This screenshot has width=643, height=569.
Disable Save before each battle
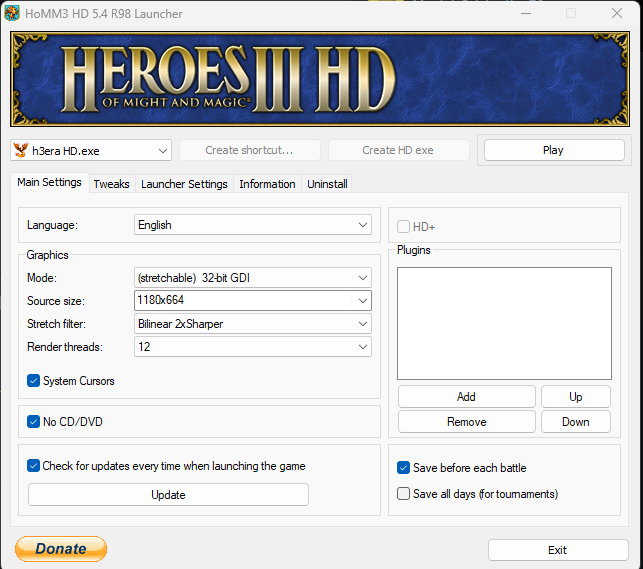coord(404,468)
